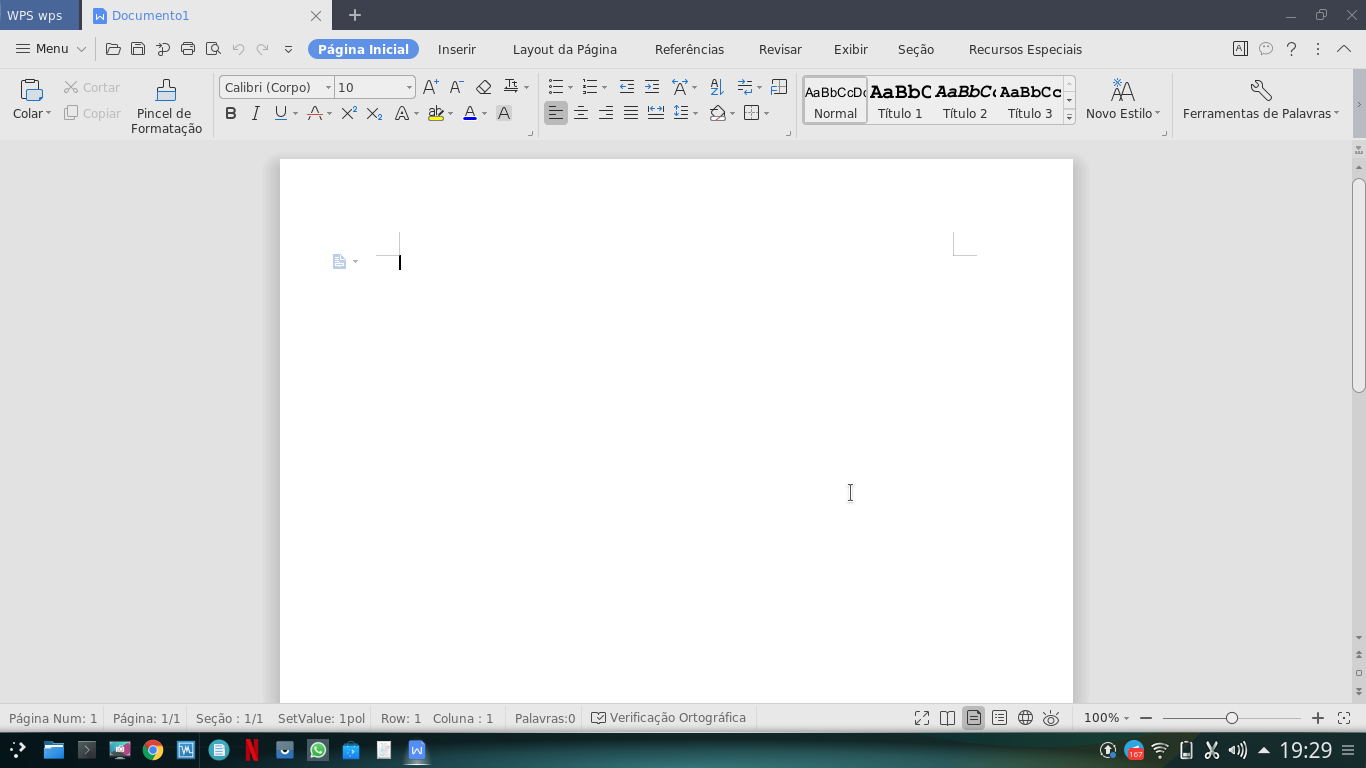
Task: Open the zoom percentage dropdown 100%
Action: [x=1106, y=718]
